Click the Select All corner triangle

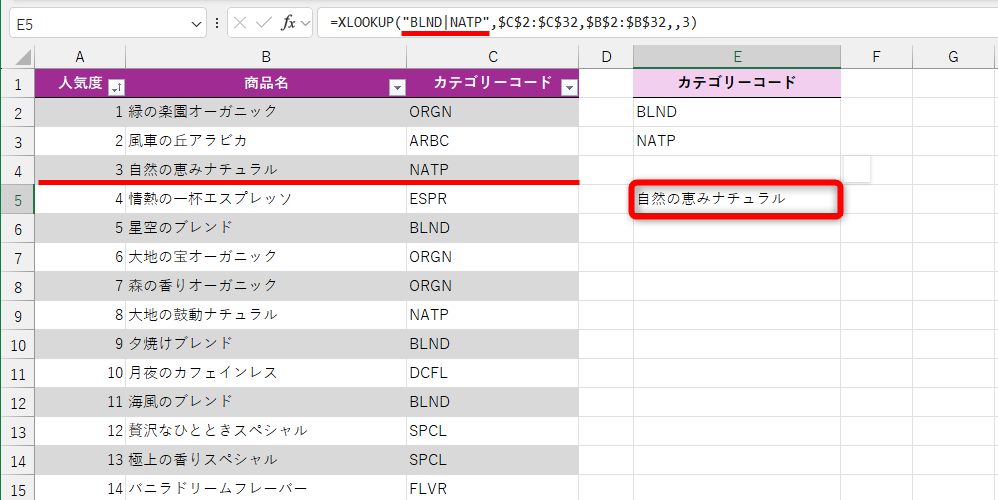coord(23,58)
